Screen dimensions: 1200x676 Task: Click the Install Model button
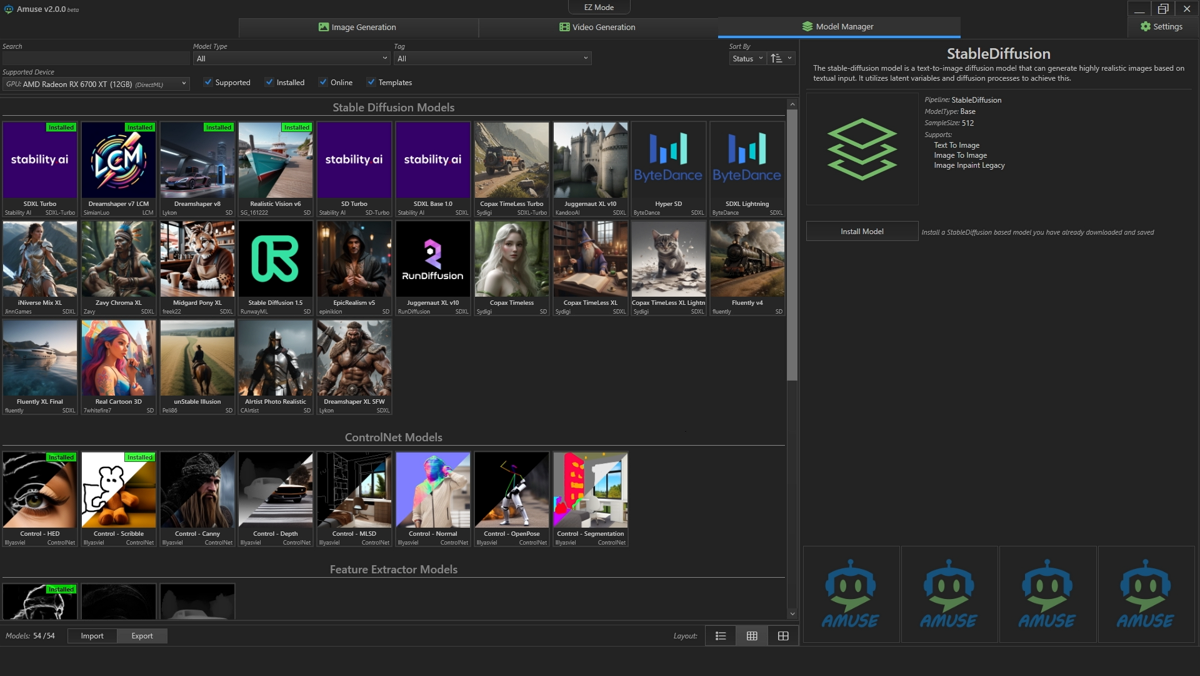862,231
